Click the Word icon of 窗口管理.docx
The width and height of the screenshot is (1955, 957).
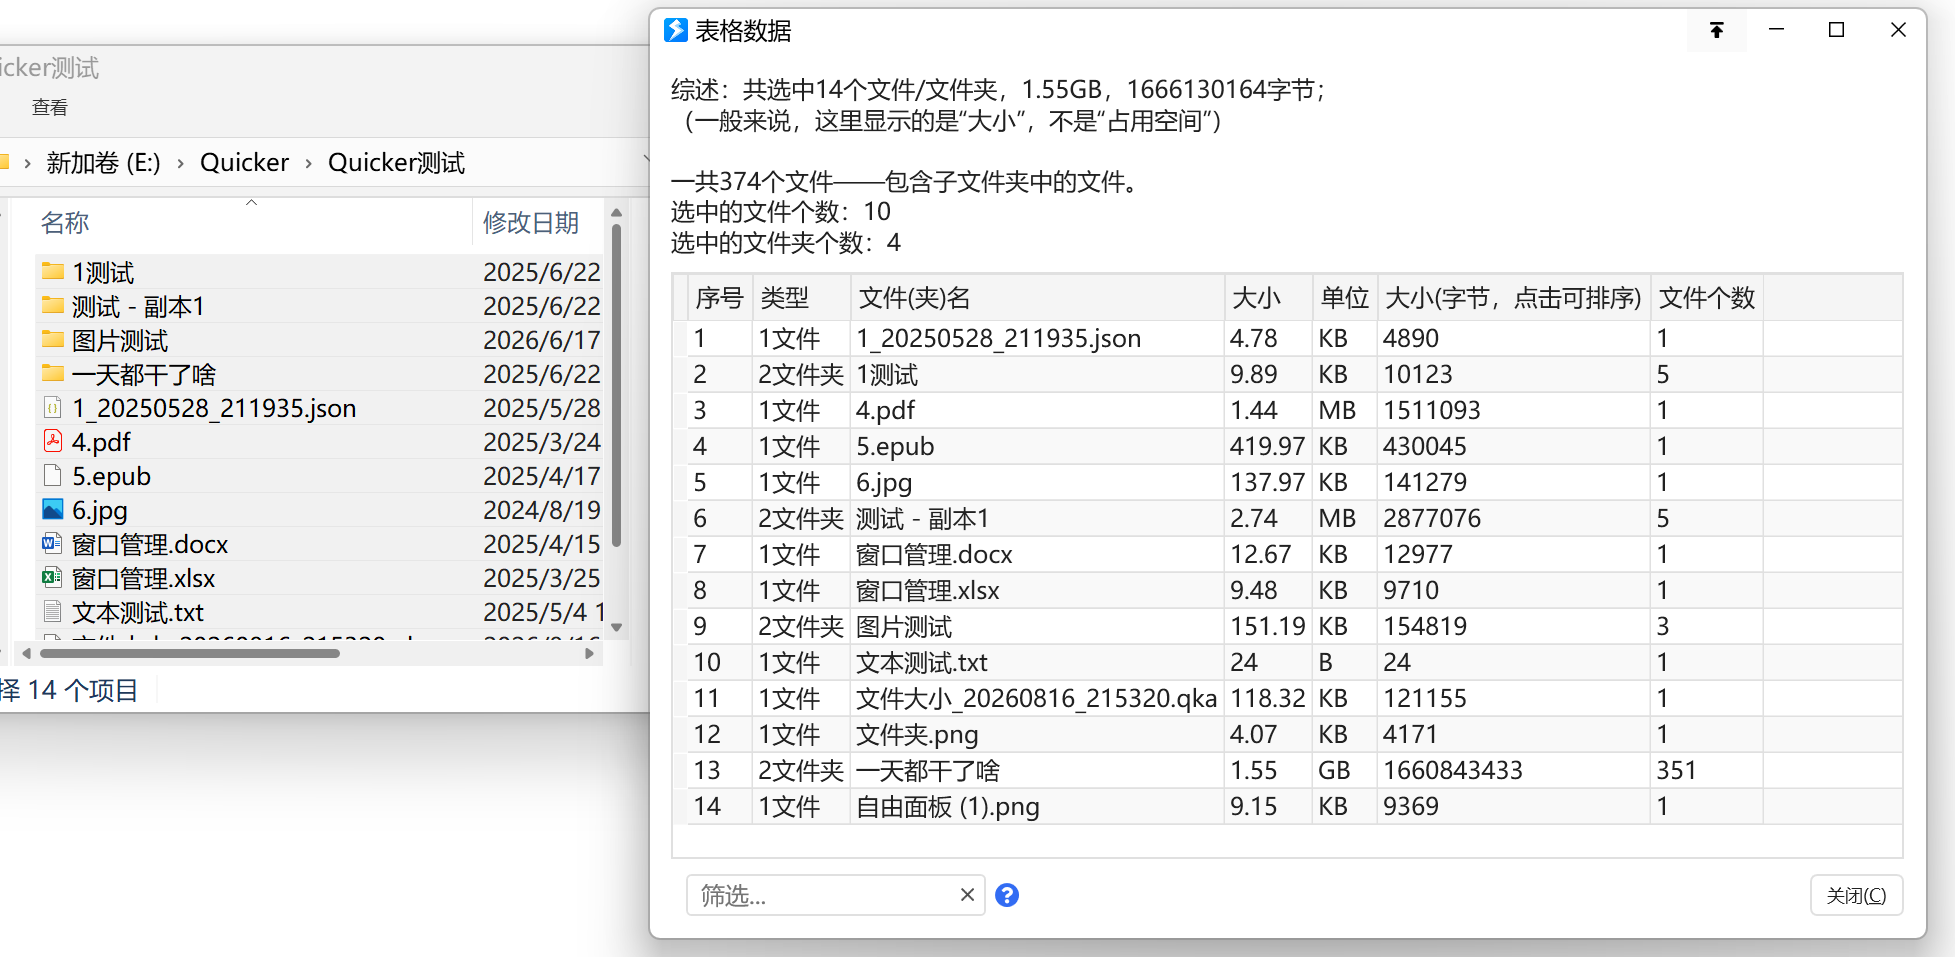click(x=52, y=543)
